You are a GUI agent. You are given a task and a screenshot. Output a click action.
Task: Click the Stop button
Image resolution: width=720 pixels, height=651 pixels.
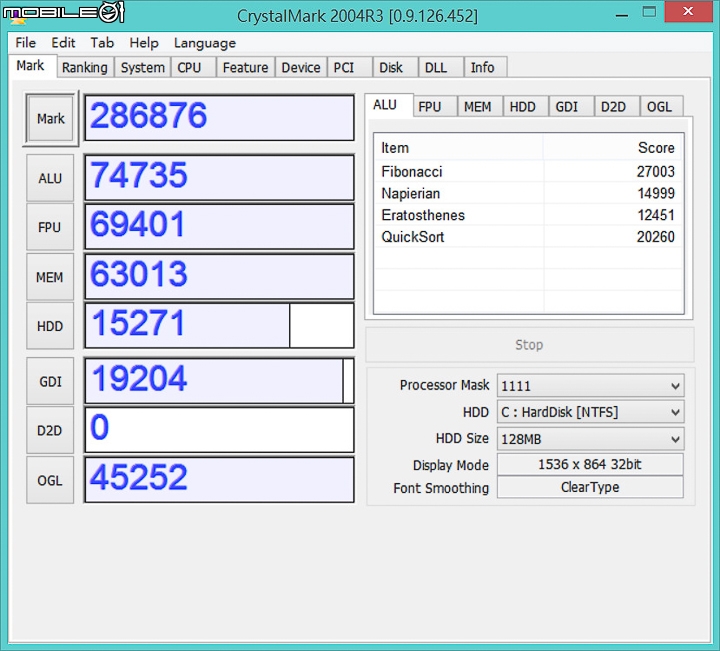[529, 345]
